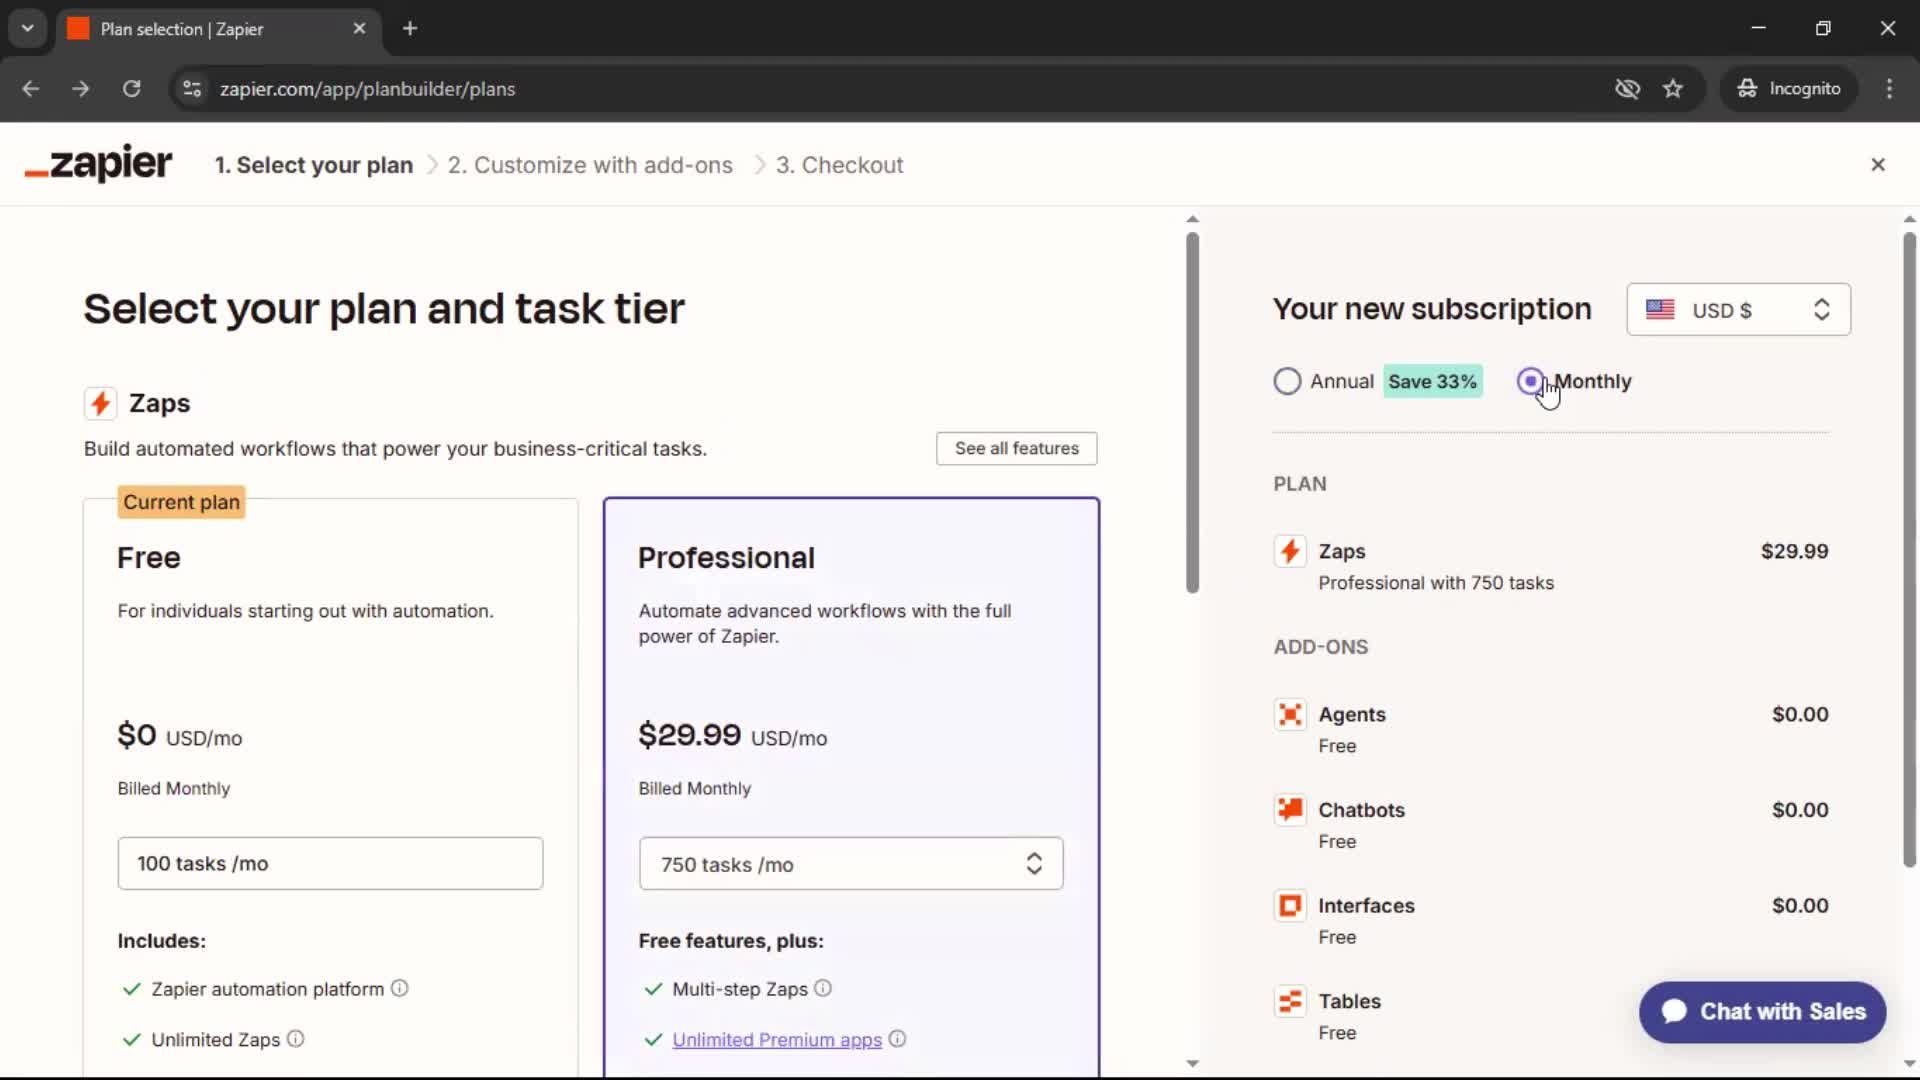Open the 750 tasks /mo tier dropdown
Image resolution: width=1920 pixels, height=1080 pixels.
click(851, 864)
